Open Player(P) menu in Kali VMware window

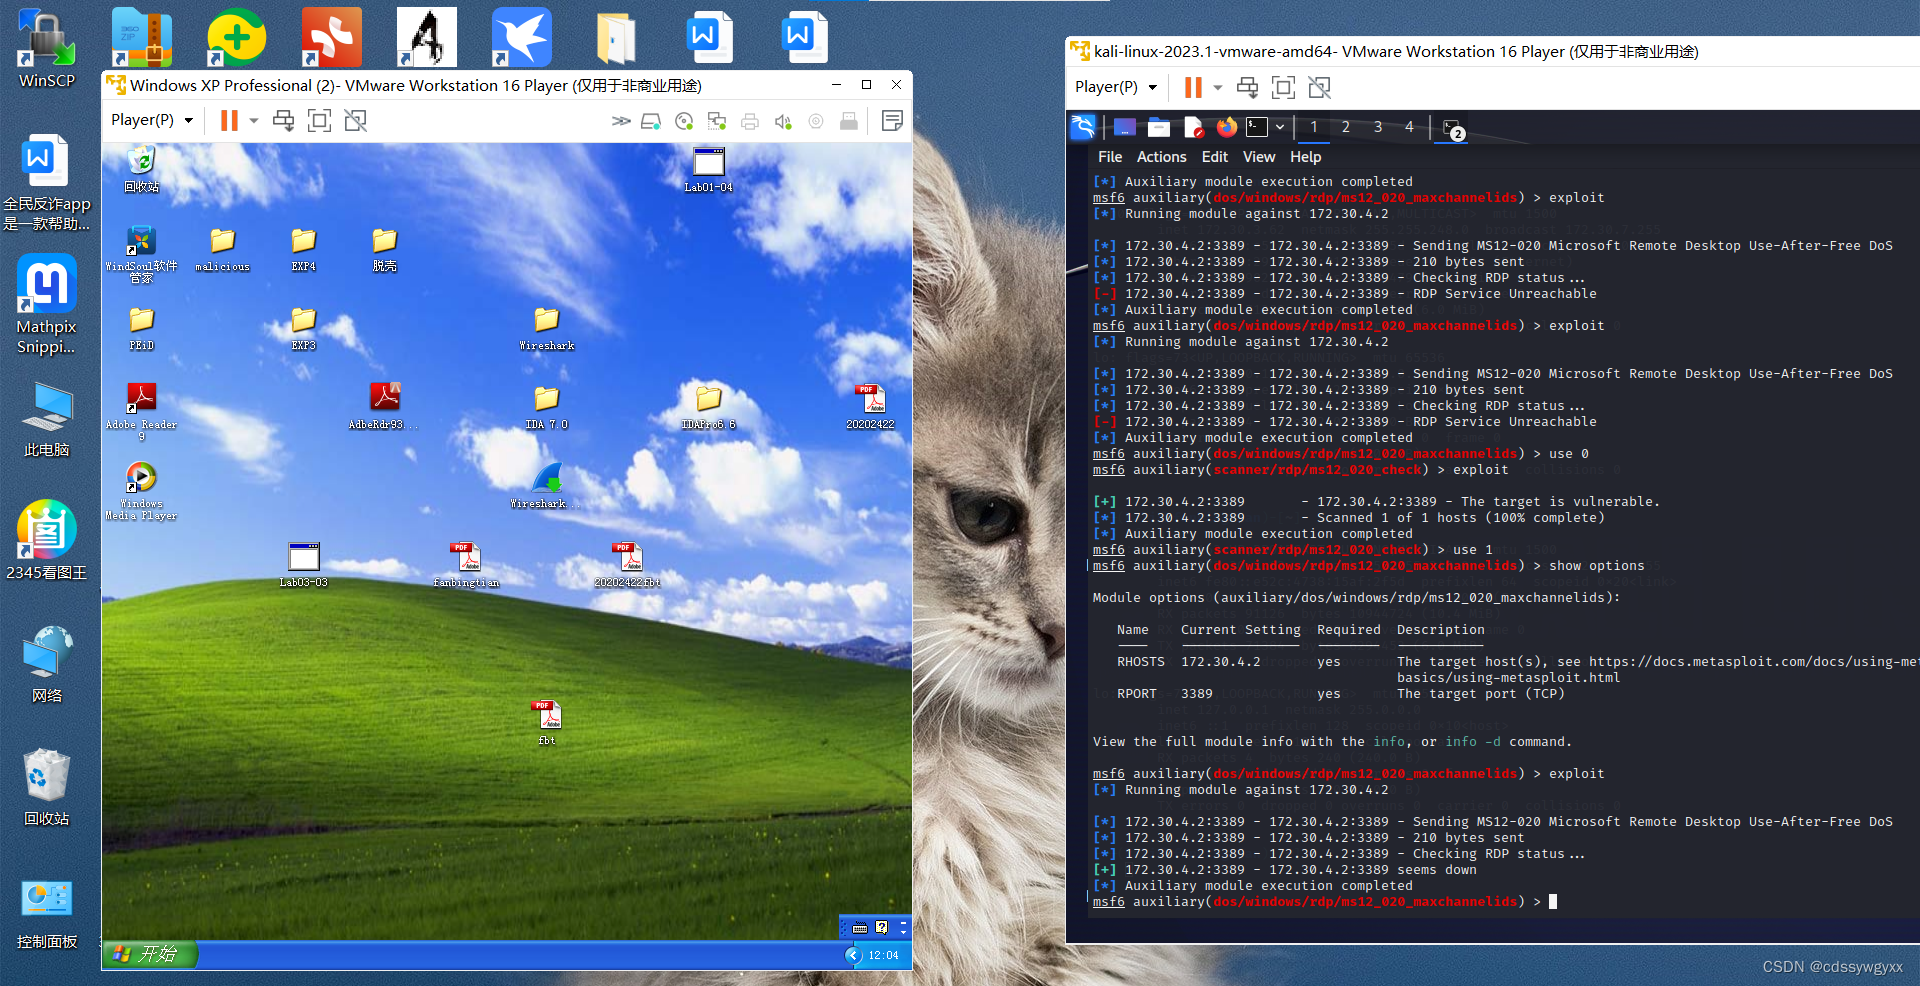click(x=1115, y=87)
